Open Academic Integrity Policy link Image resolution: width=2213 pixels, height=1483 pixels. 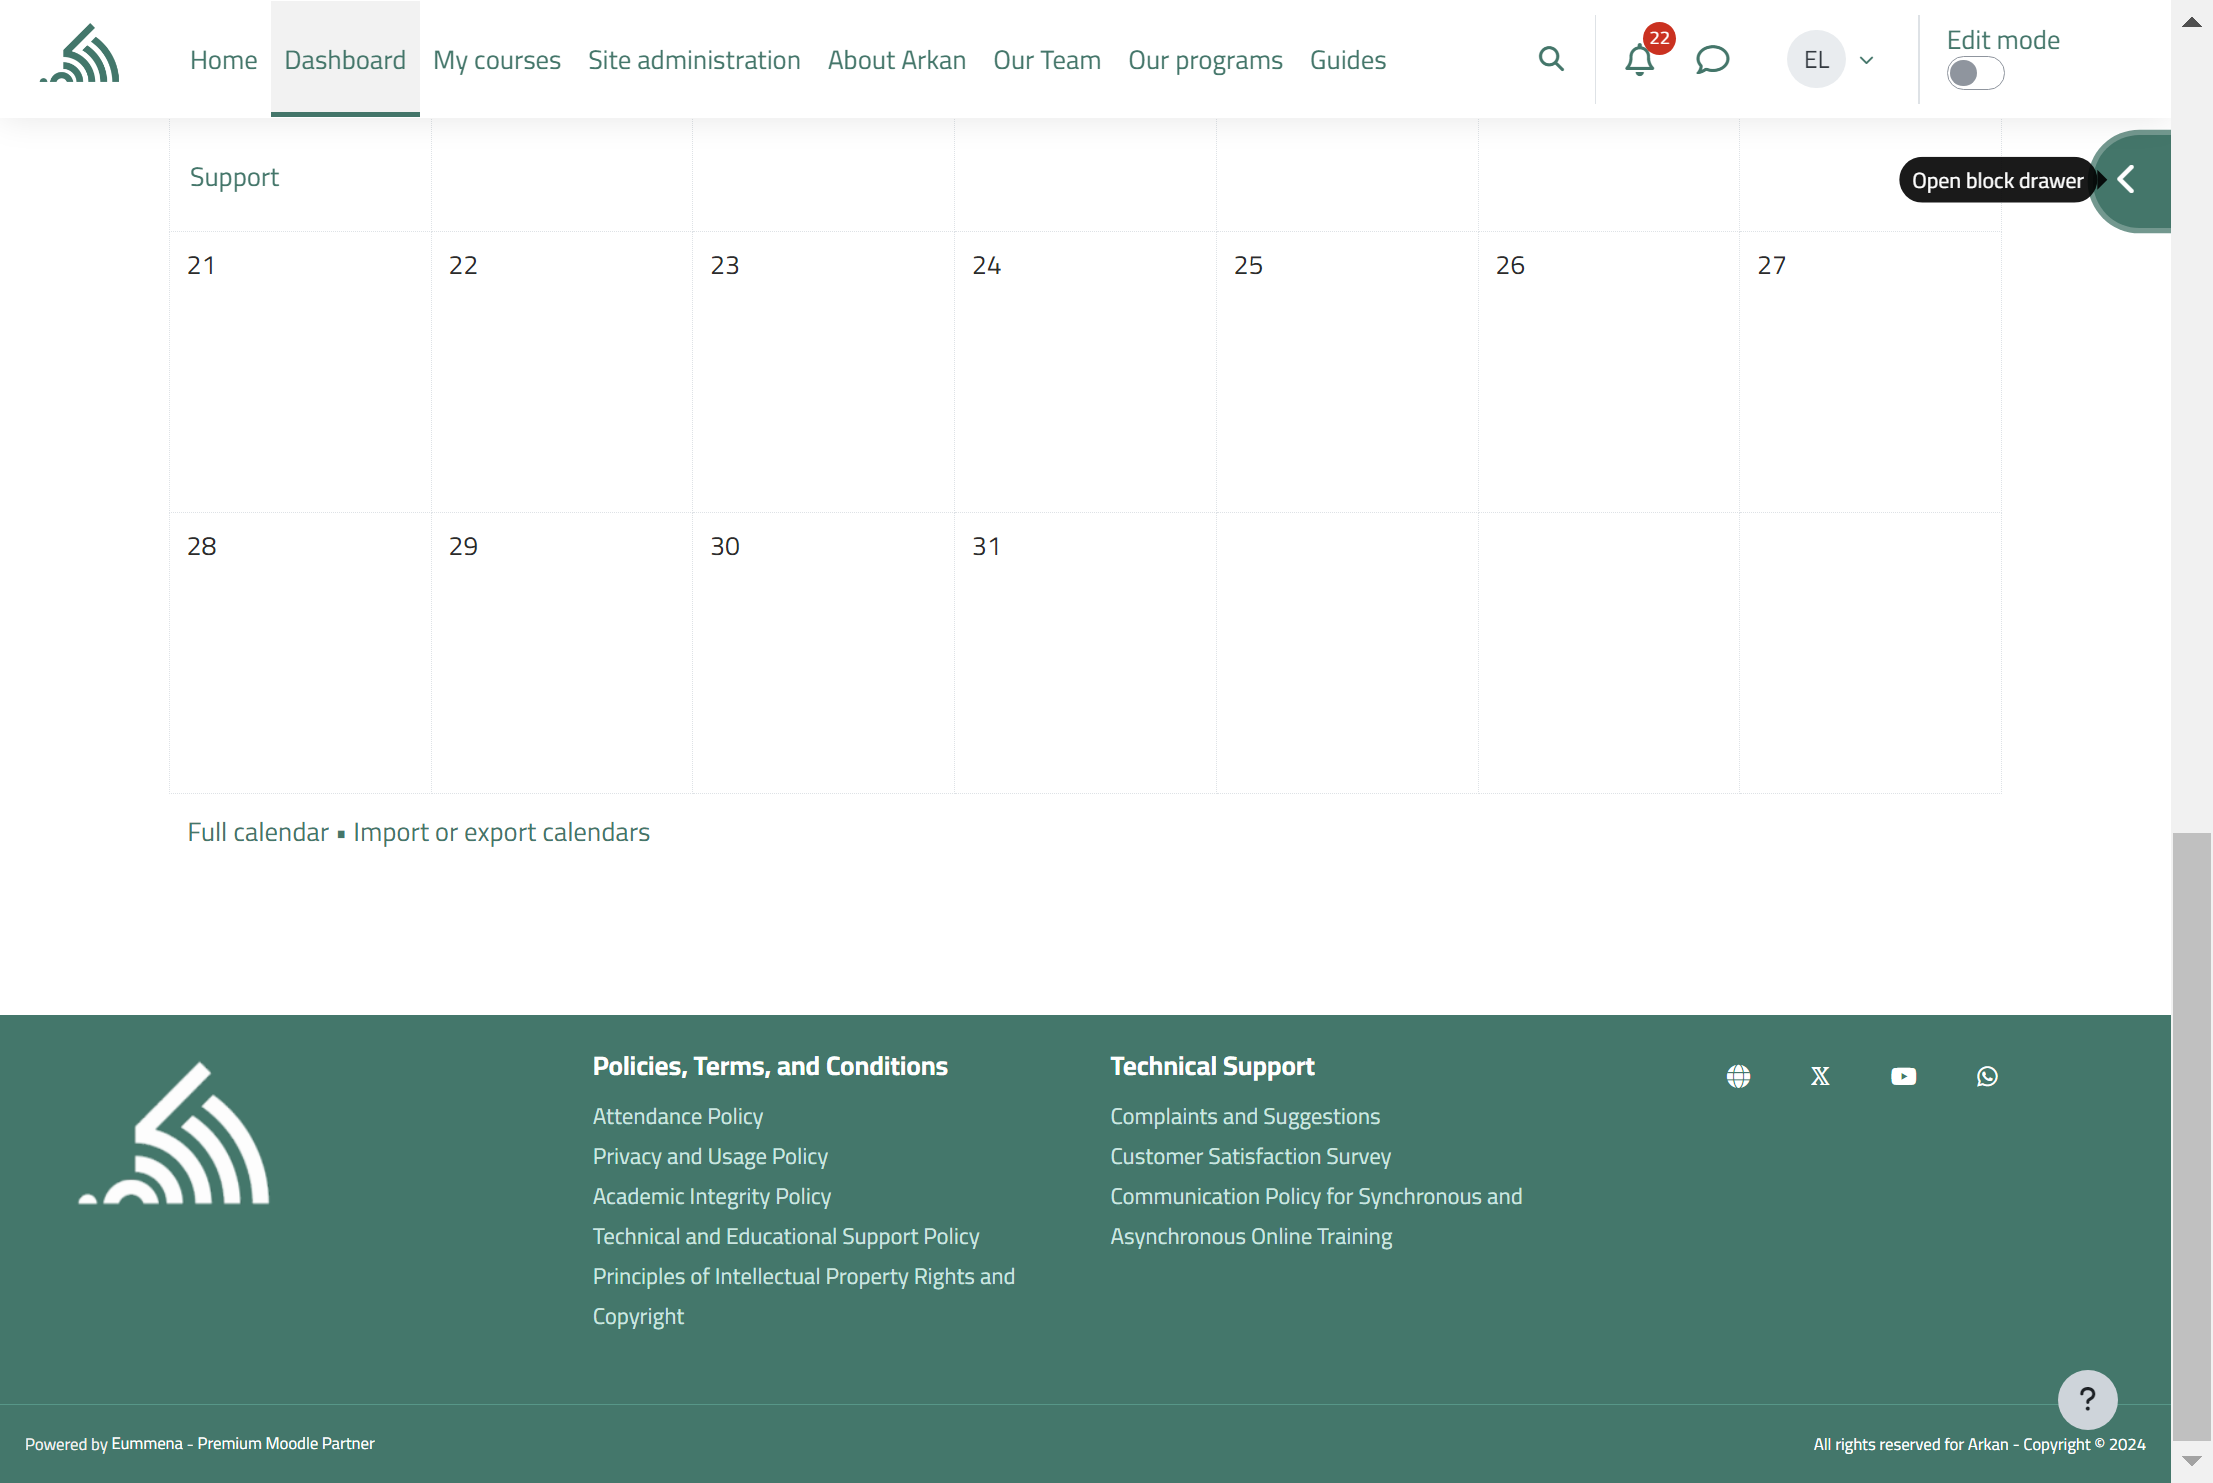pos(712,1196)
